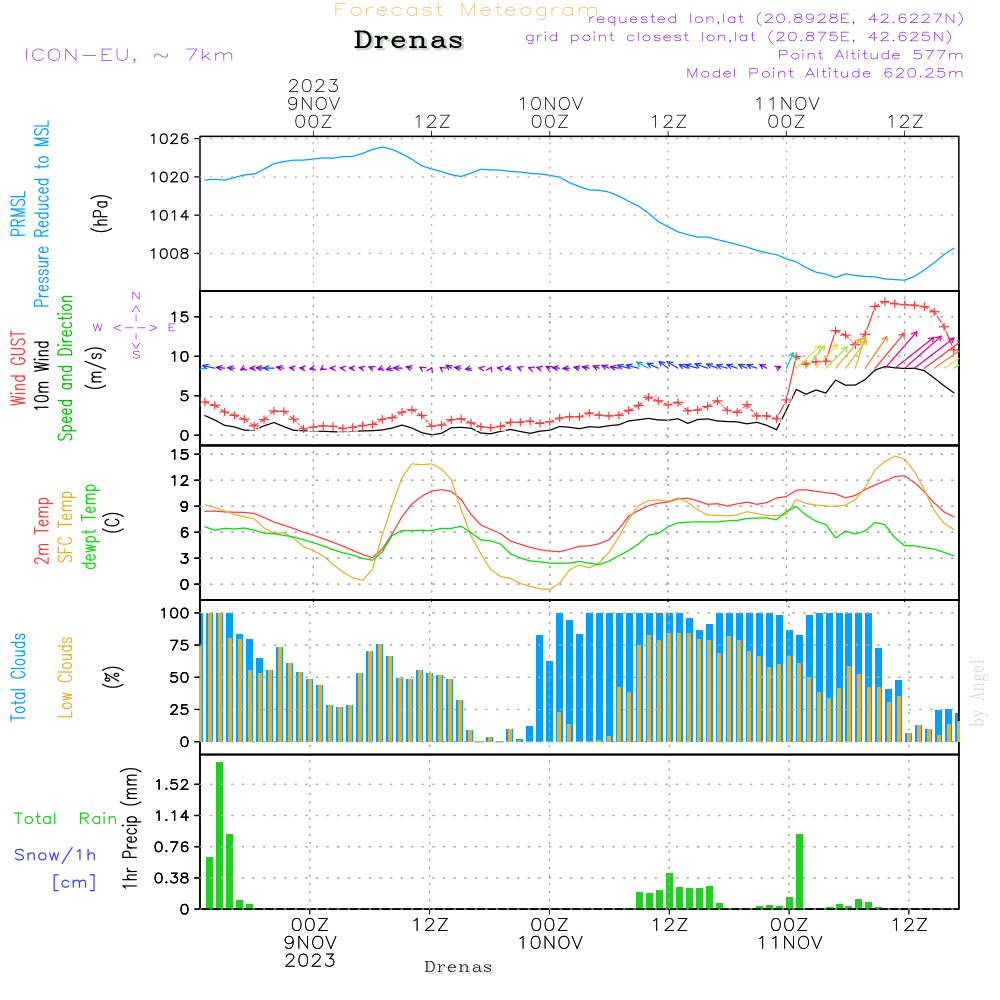Image resolution: width=1000 pixels, height=1000 pixels.
Task: Click the peak of the pressure curve
Action: click(x=382, y=147)
